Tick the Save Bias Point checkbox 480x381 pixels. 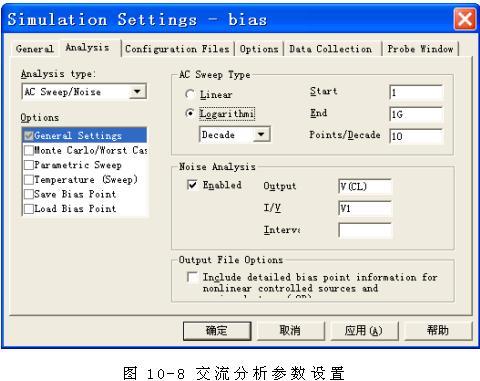[x=29, y=194]
